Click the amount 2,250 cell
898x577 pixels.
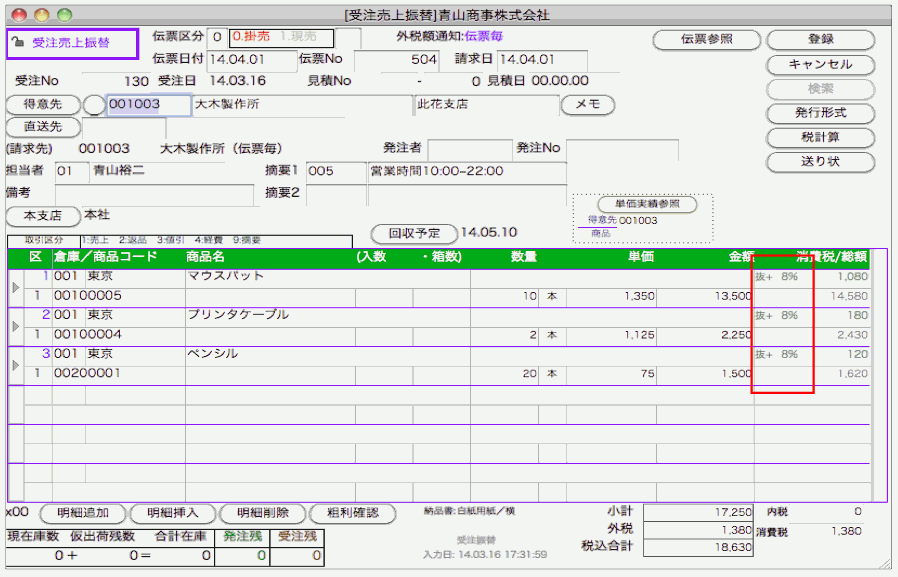(705, 335)
